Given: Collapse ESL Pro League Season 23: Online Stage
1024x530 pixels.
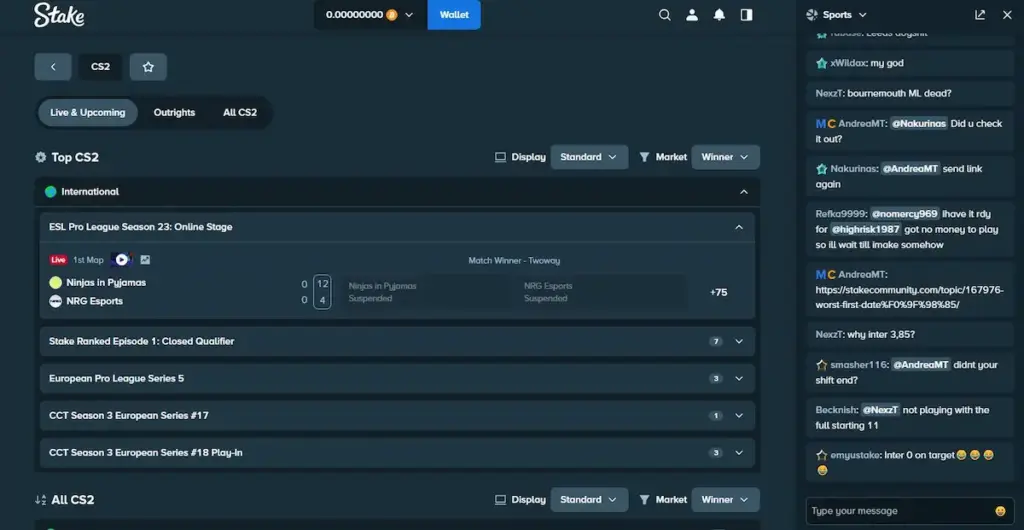Looking at the screenshot, I should [739, 227].
